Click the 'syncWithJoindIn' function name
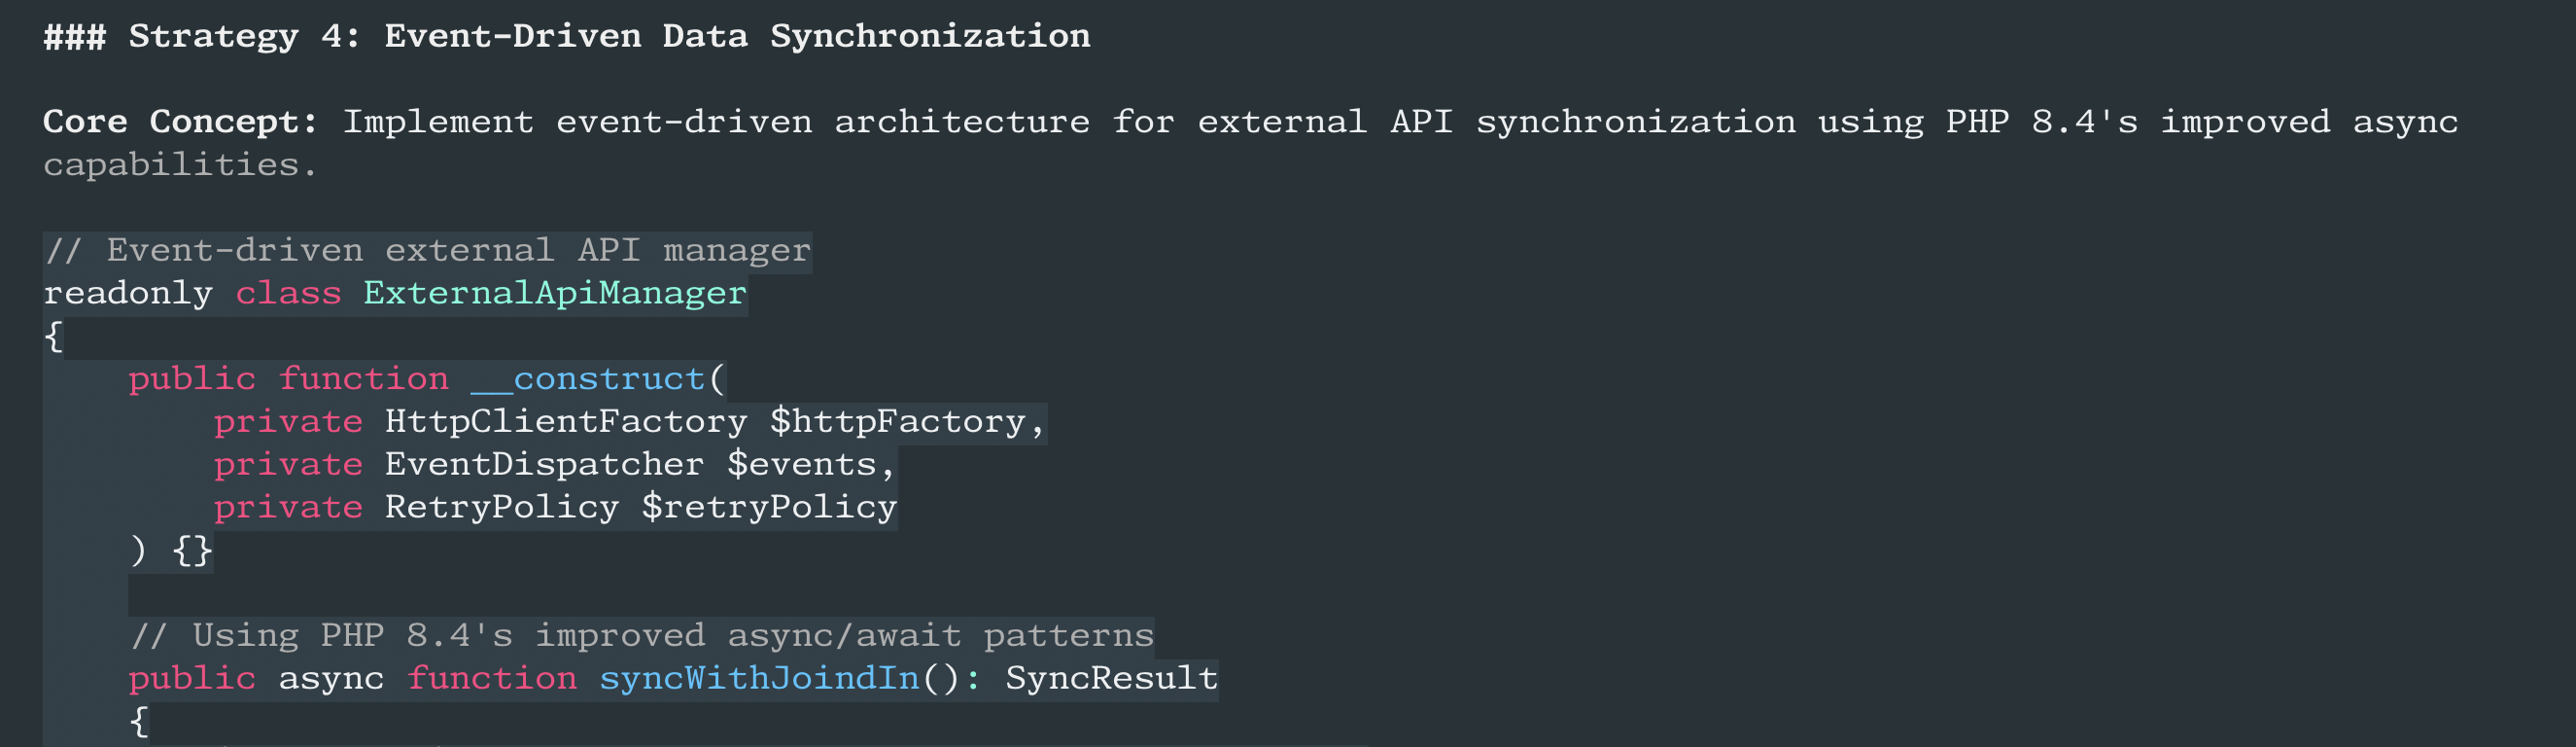 [759, 679]
